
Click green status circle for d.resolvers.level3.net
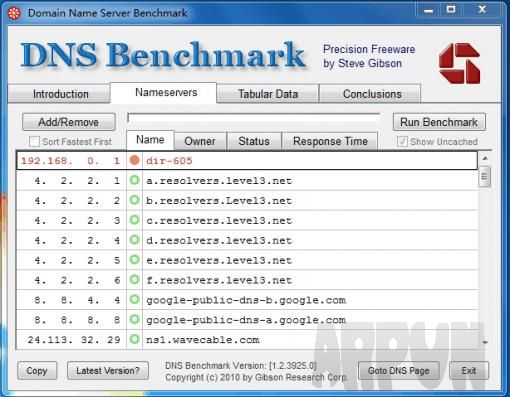click(134, 240)
